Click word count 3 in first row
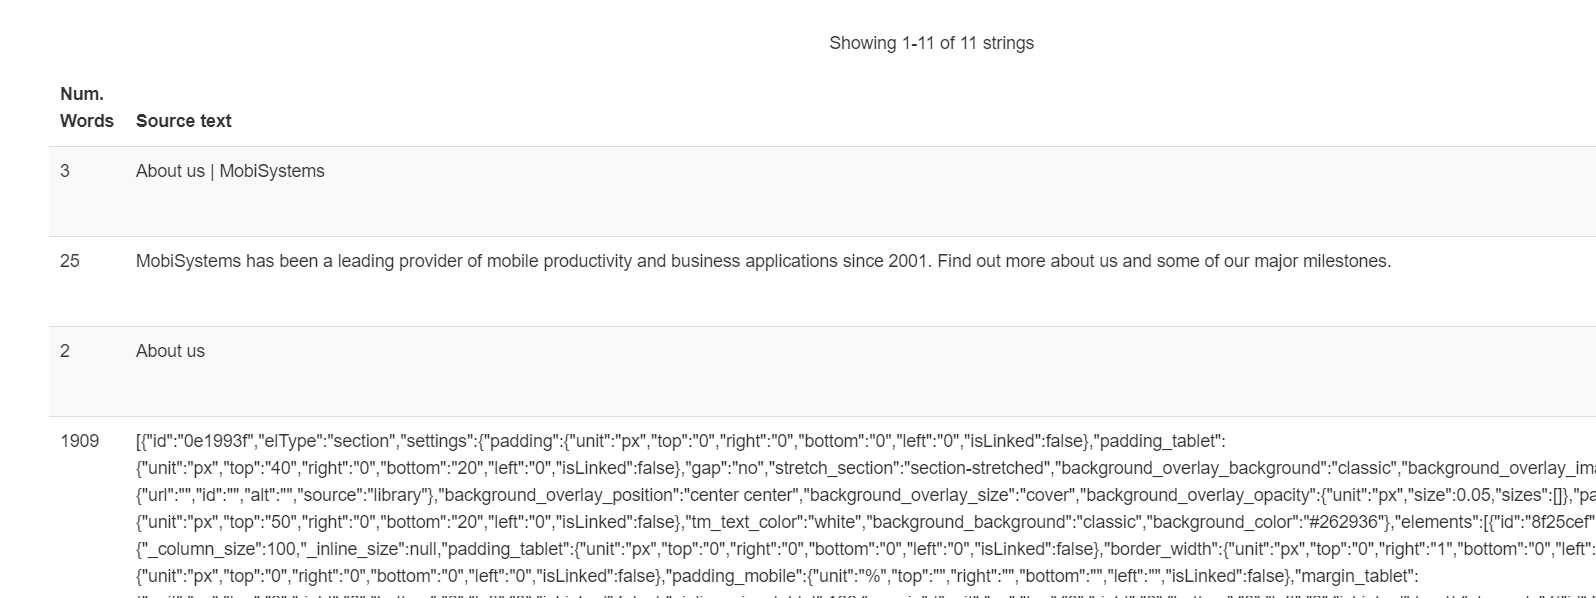The image size is (1596, 598). [65, 171]
